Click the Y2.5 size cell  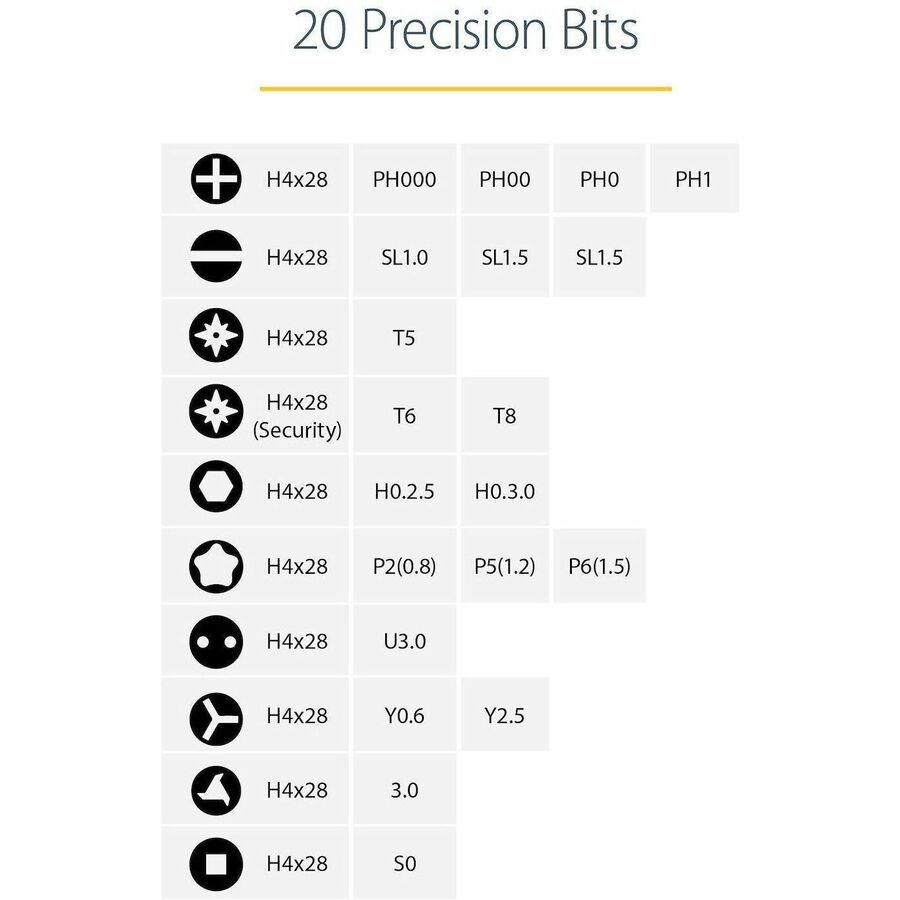click(x=504, y=716)
